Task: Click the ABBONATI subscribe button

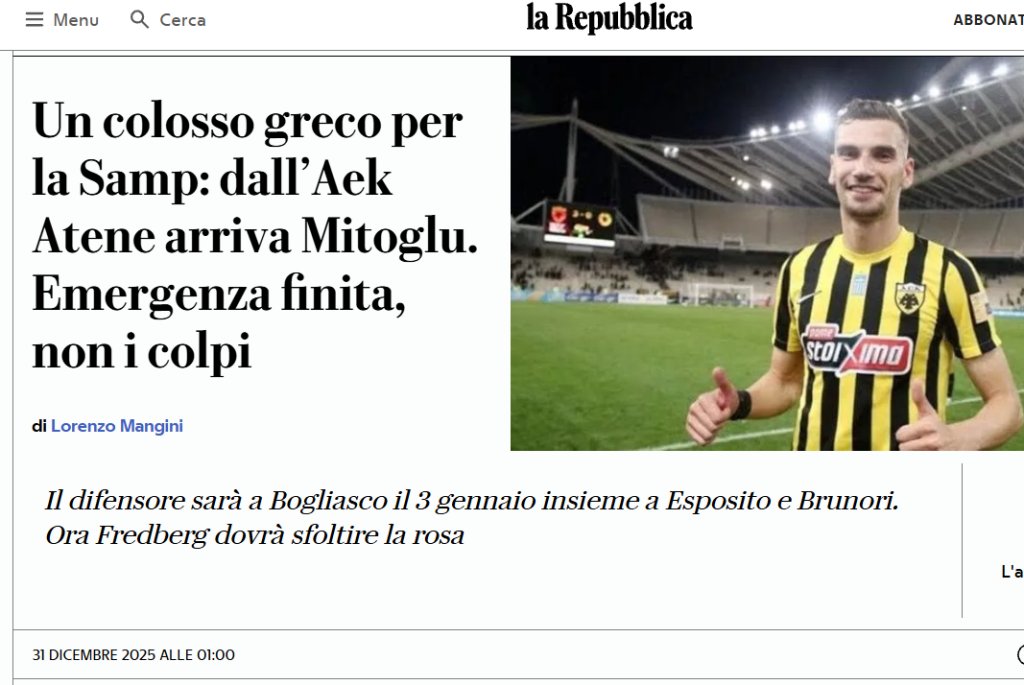Action: (988, 20)
